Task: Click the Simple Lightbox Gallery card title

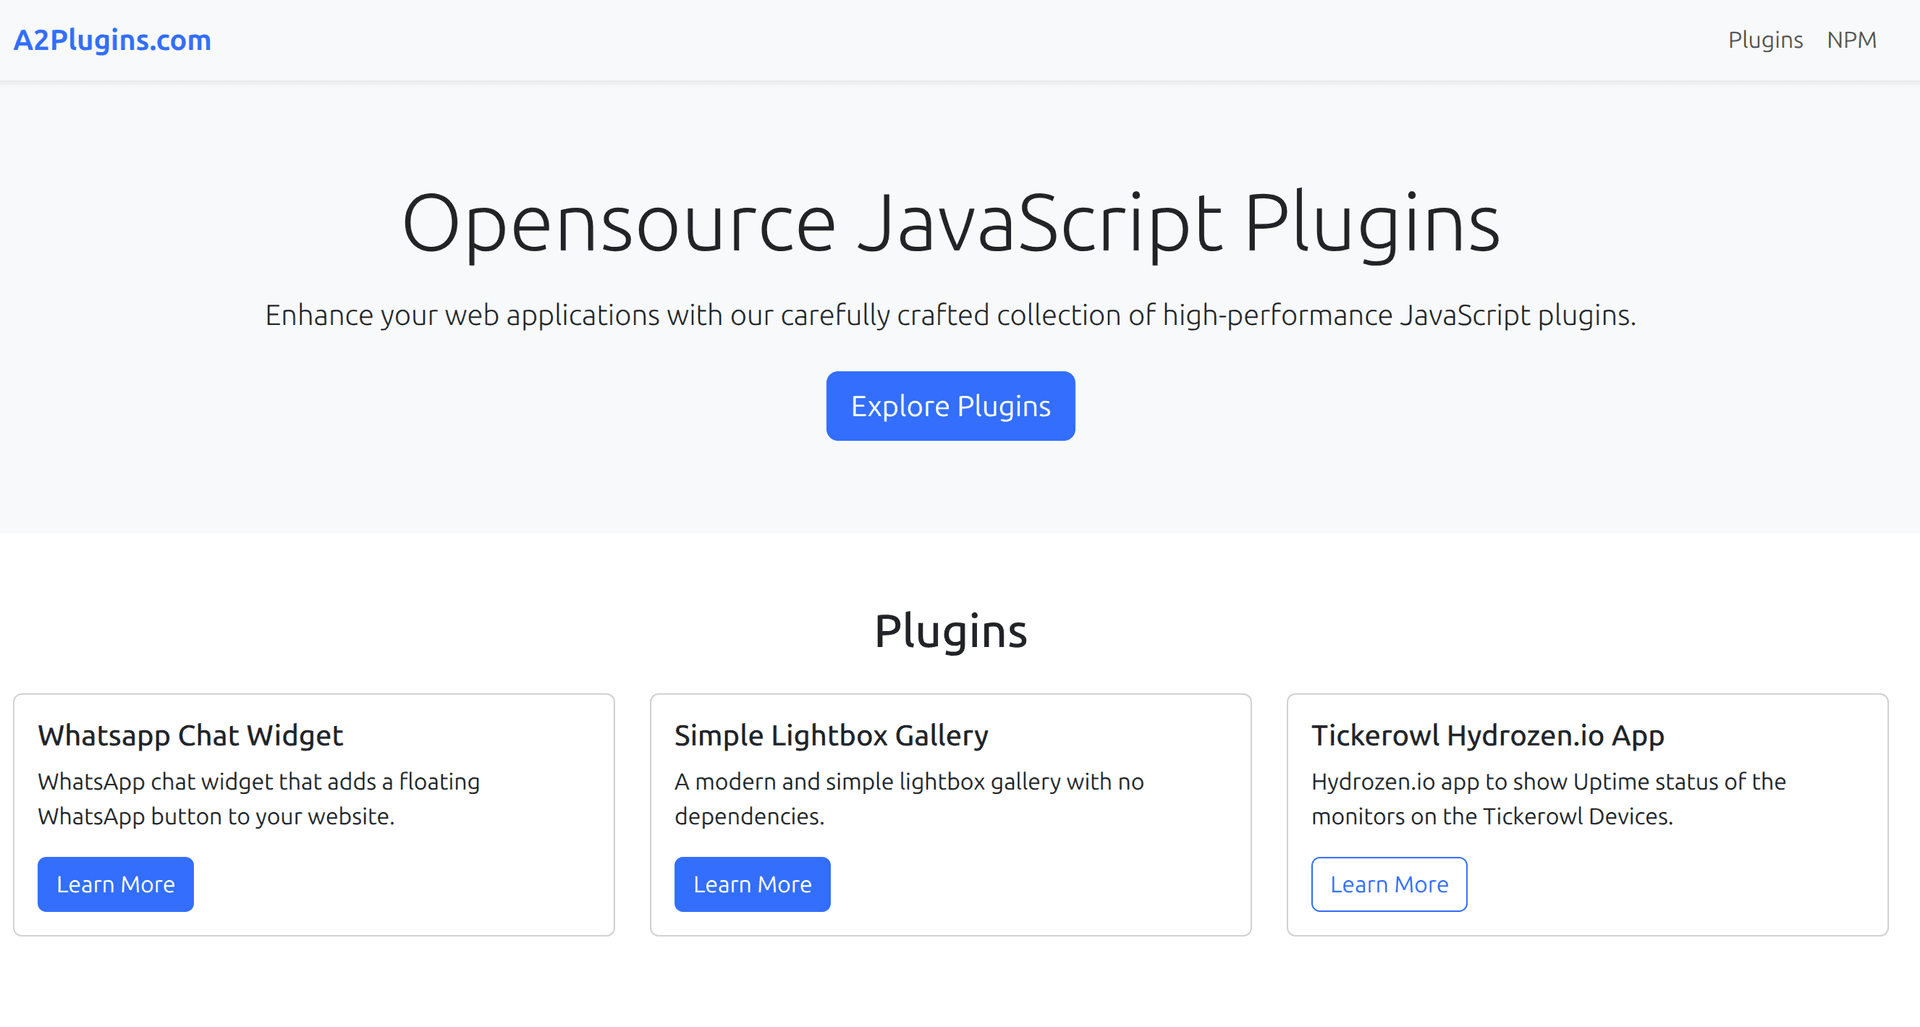Action: click(831, 735)
